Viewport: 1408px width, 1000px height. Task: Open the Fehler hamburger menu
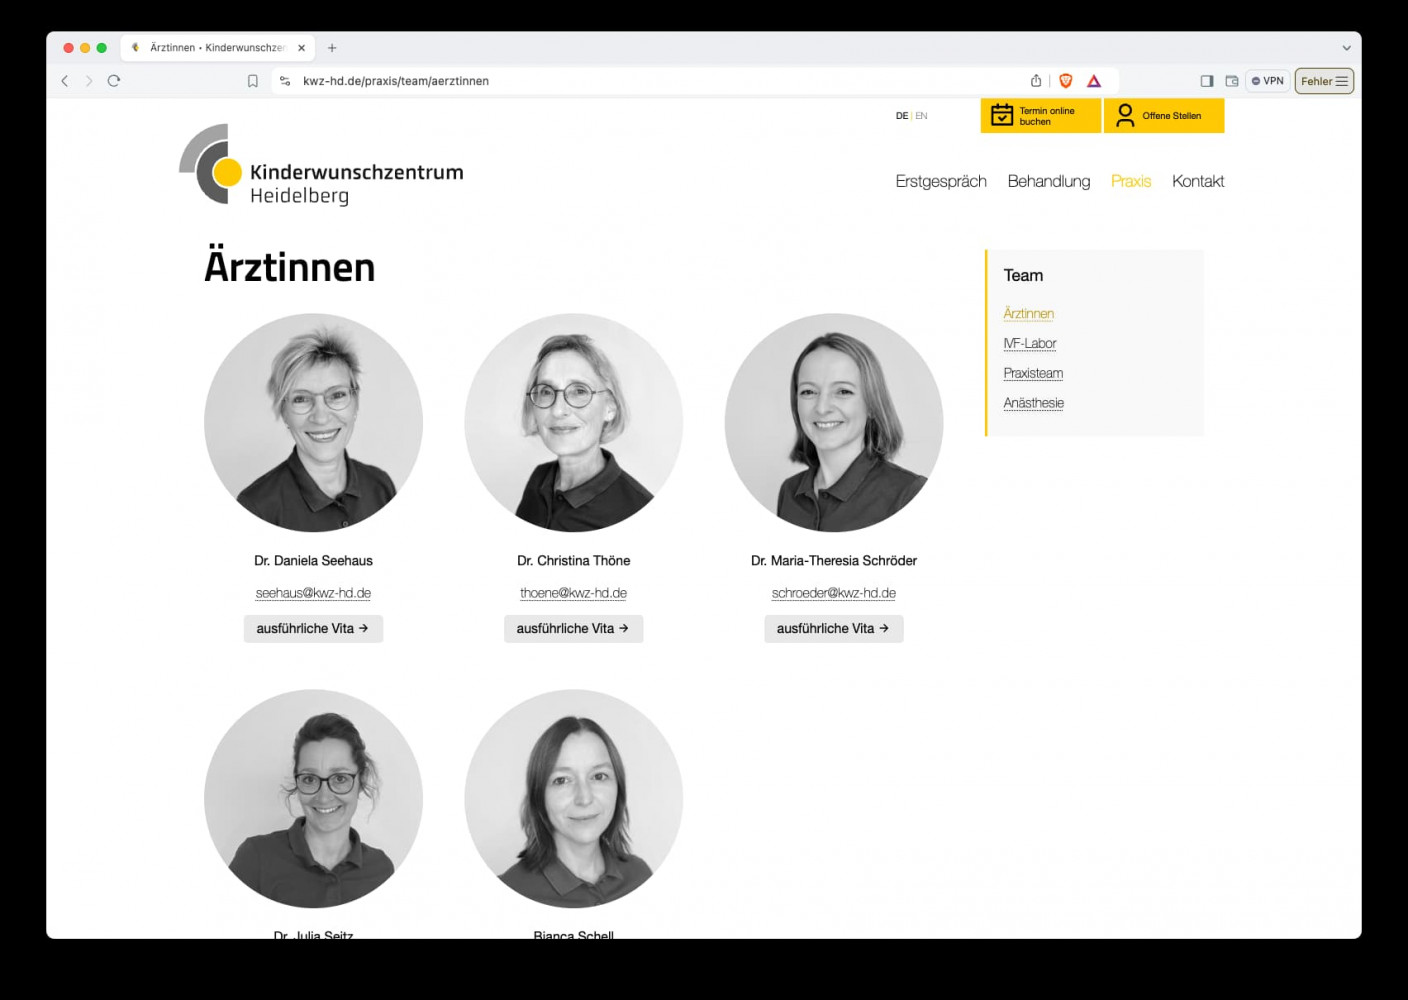1324,81
